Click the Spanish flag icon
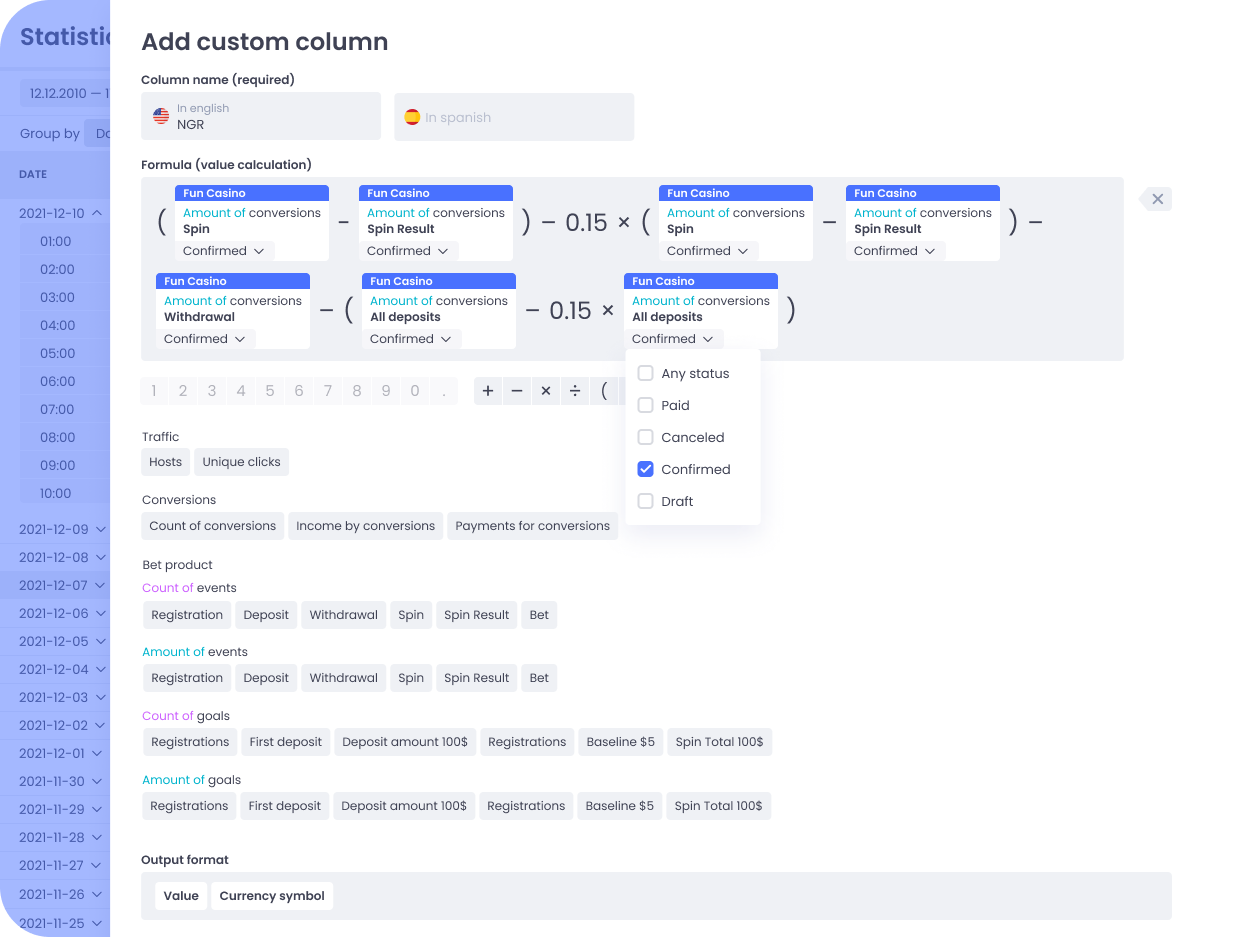The height and width of the screenshot is (937, 1240). (x=412, y=117)
